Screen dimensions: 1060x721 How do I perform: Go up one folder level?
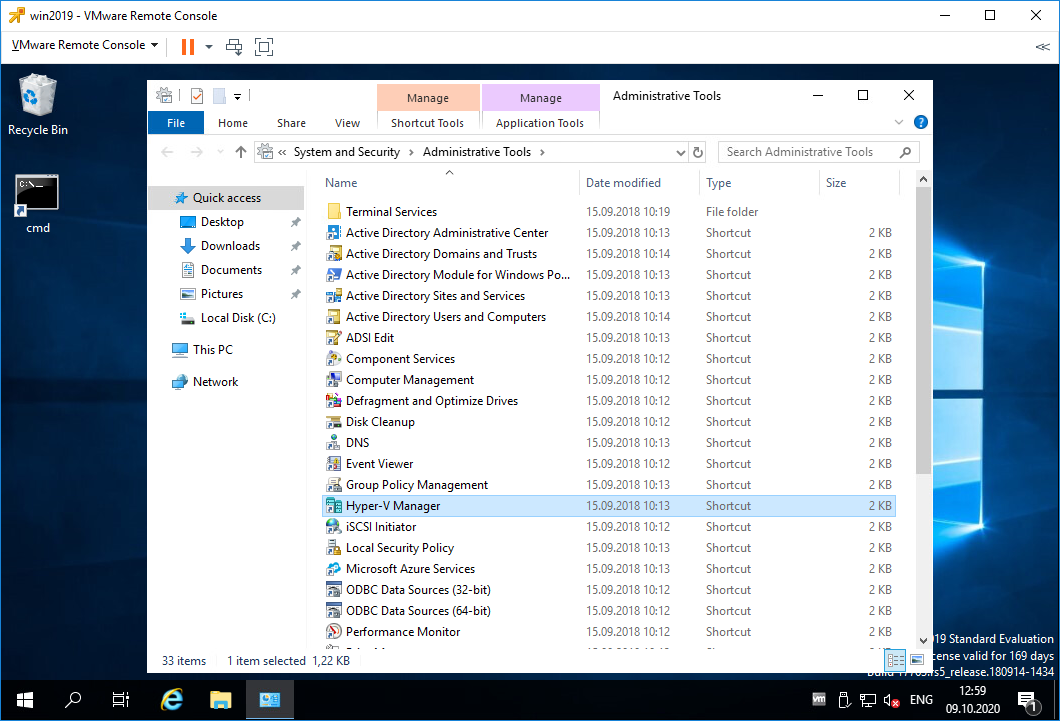[x=241, y=152]
